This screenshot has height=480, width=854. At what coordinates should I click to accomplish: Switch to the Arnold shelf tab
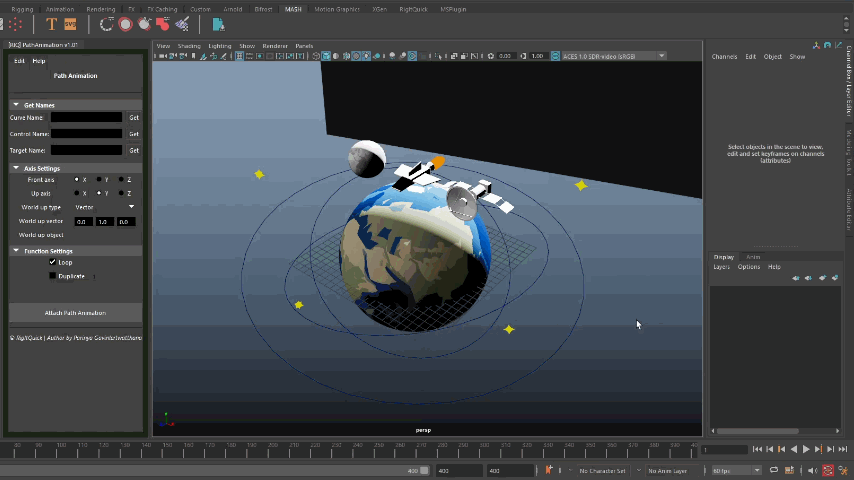[x=233, y=9]
